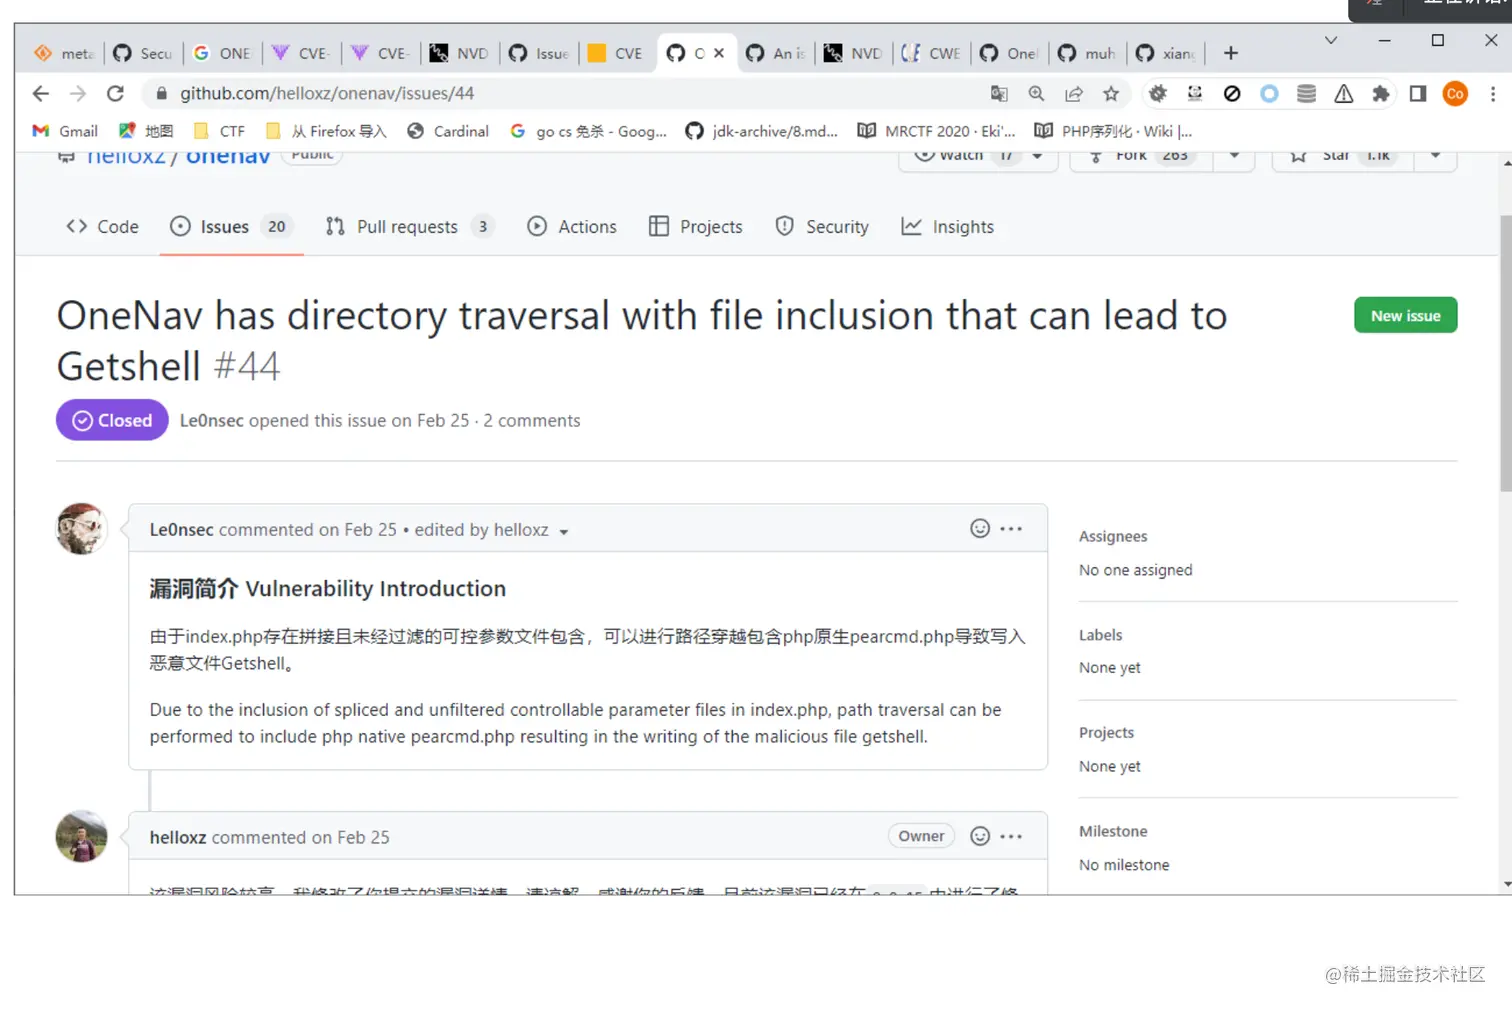This screenshot has height=1011, width=1512.
Task: Open the Projects tab
Action: coord(696,227)
